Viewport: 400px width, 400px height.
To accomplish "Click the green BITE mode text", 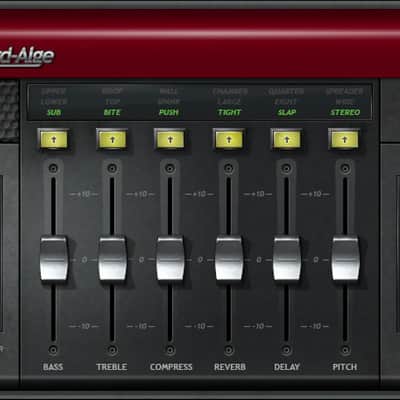I will click(112, 112).
